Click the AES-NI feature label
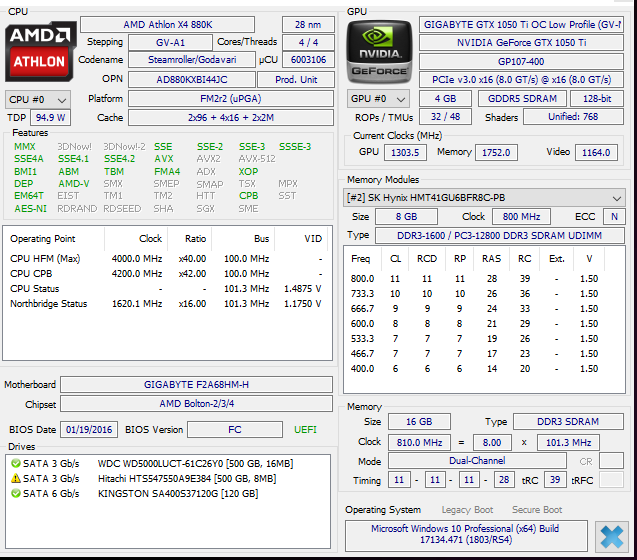Viewport: 637px width, 560px height. [x=30, y=209]
